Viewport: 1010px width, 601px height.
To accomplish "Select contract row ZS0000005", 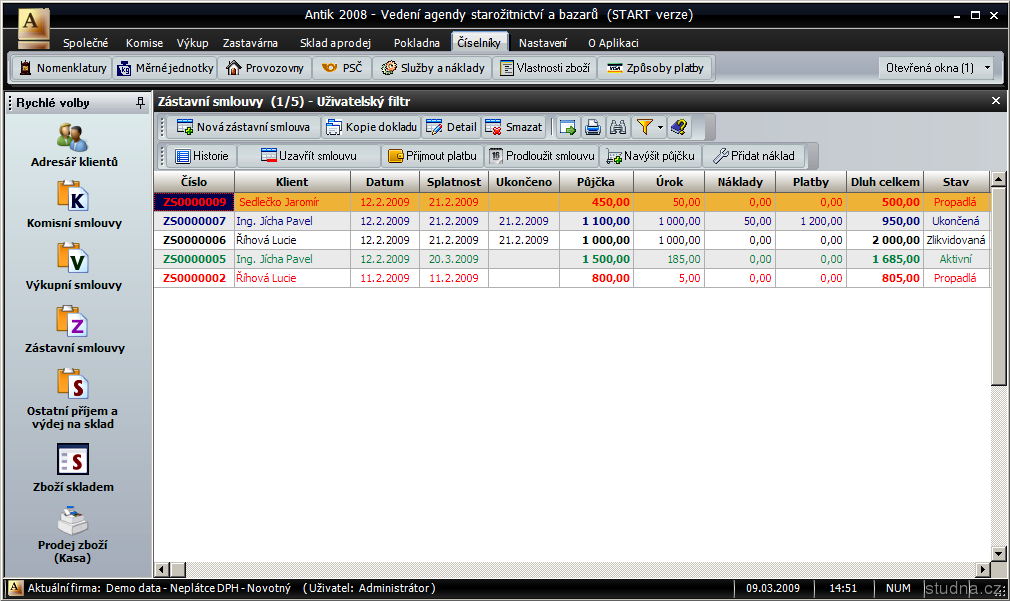I will (x=193, y=259).
